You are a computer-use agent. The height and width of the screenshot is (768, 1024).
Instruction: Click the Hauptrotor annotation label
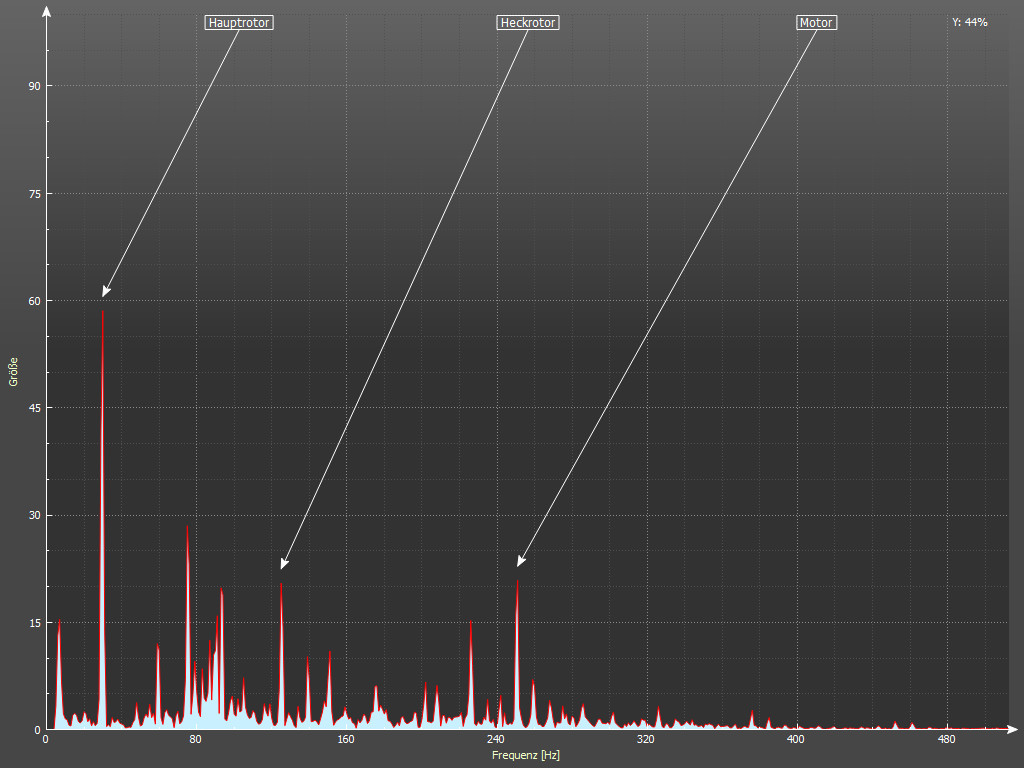238,22
